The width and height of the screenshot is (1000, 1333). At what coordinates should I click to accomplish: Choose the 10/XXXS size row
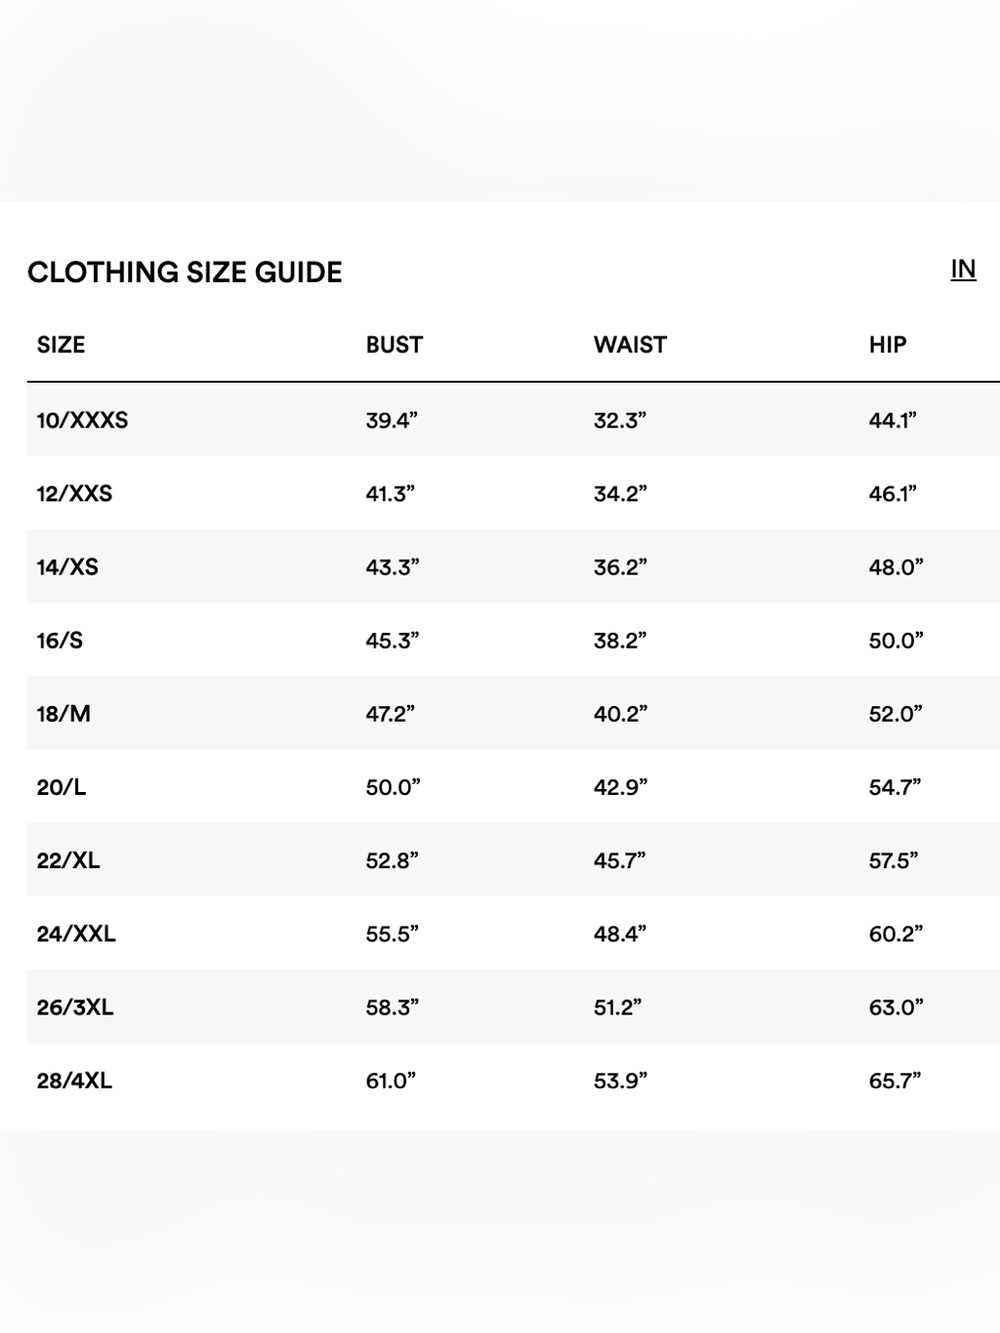513,420
